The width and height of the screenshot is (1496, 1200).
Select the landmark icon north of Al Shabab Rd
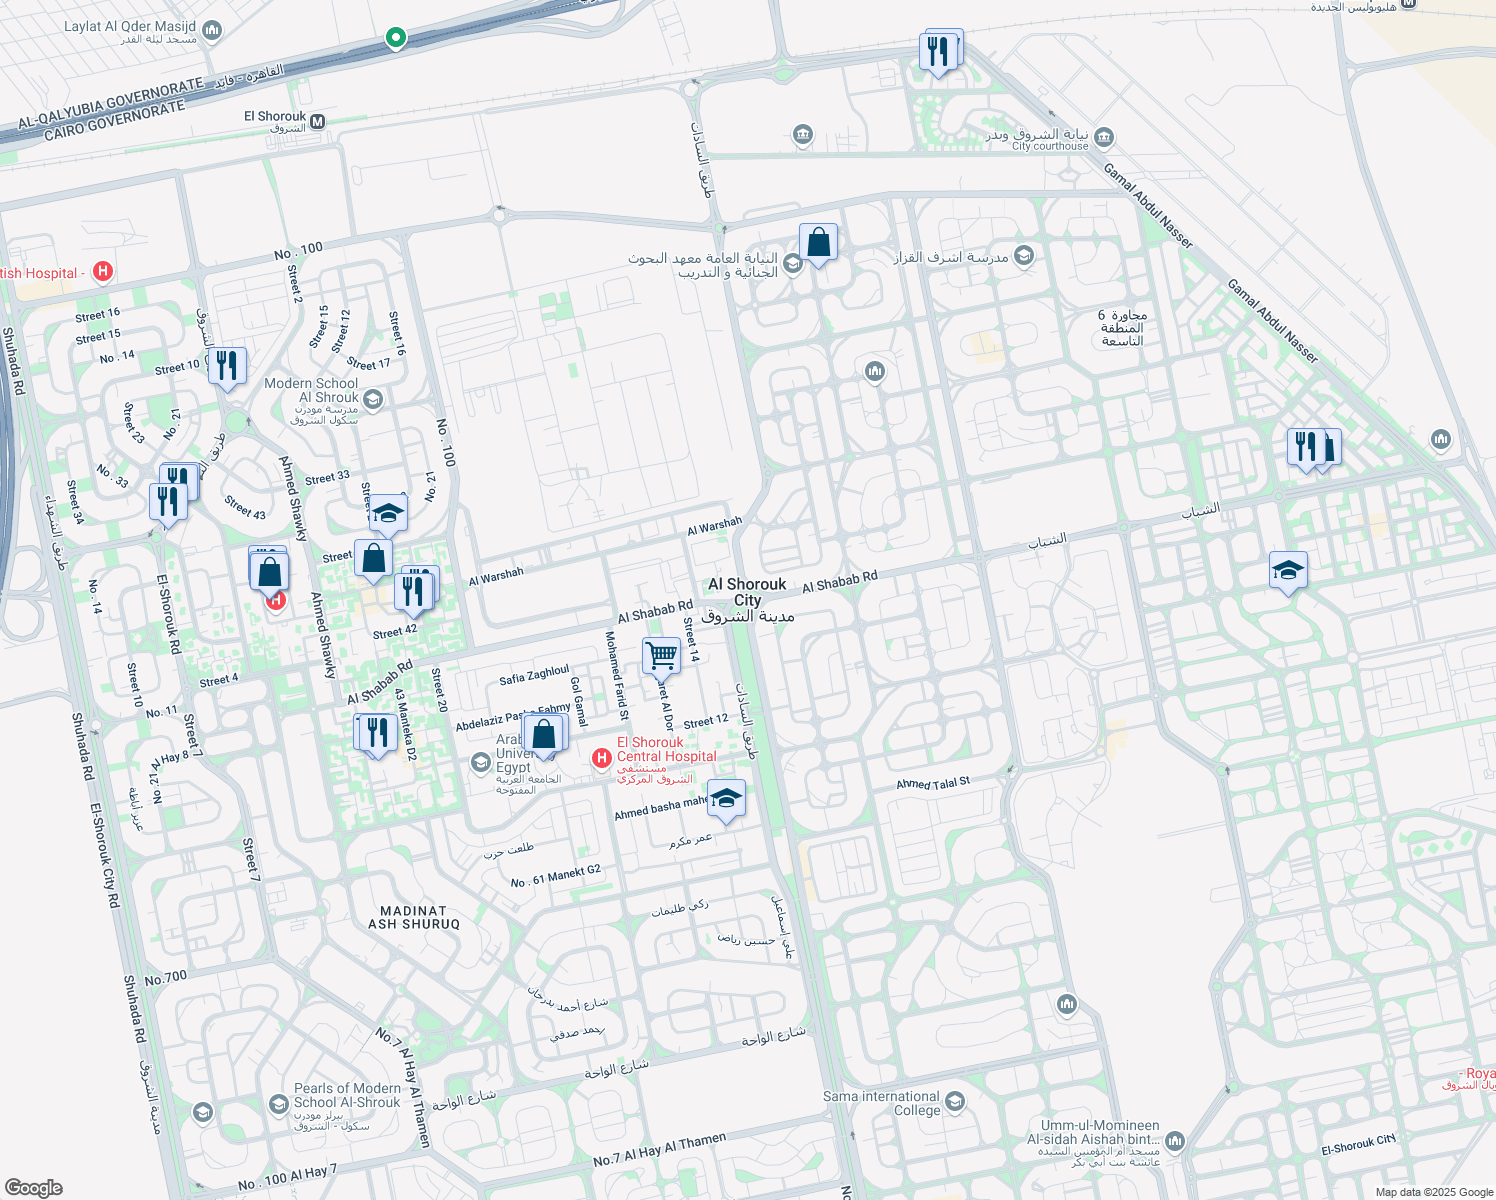(x=875, y=372)
